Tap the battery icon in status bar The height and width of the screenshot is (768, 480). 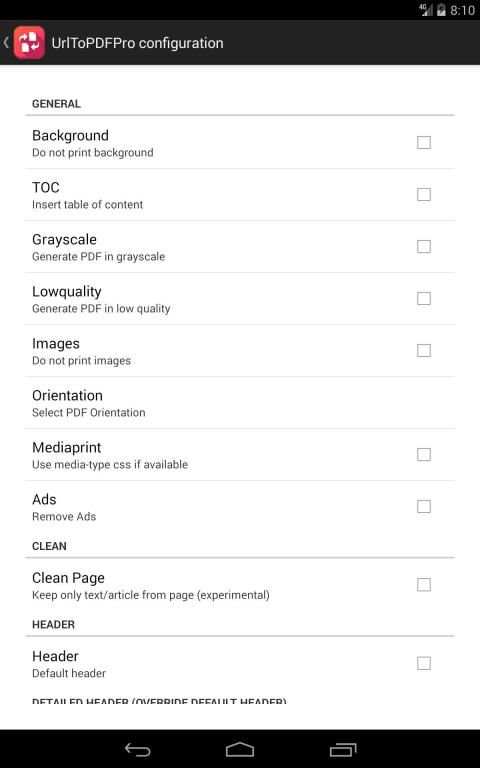click(441, 10)
